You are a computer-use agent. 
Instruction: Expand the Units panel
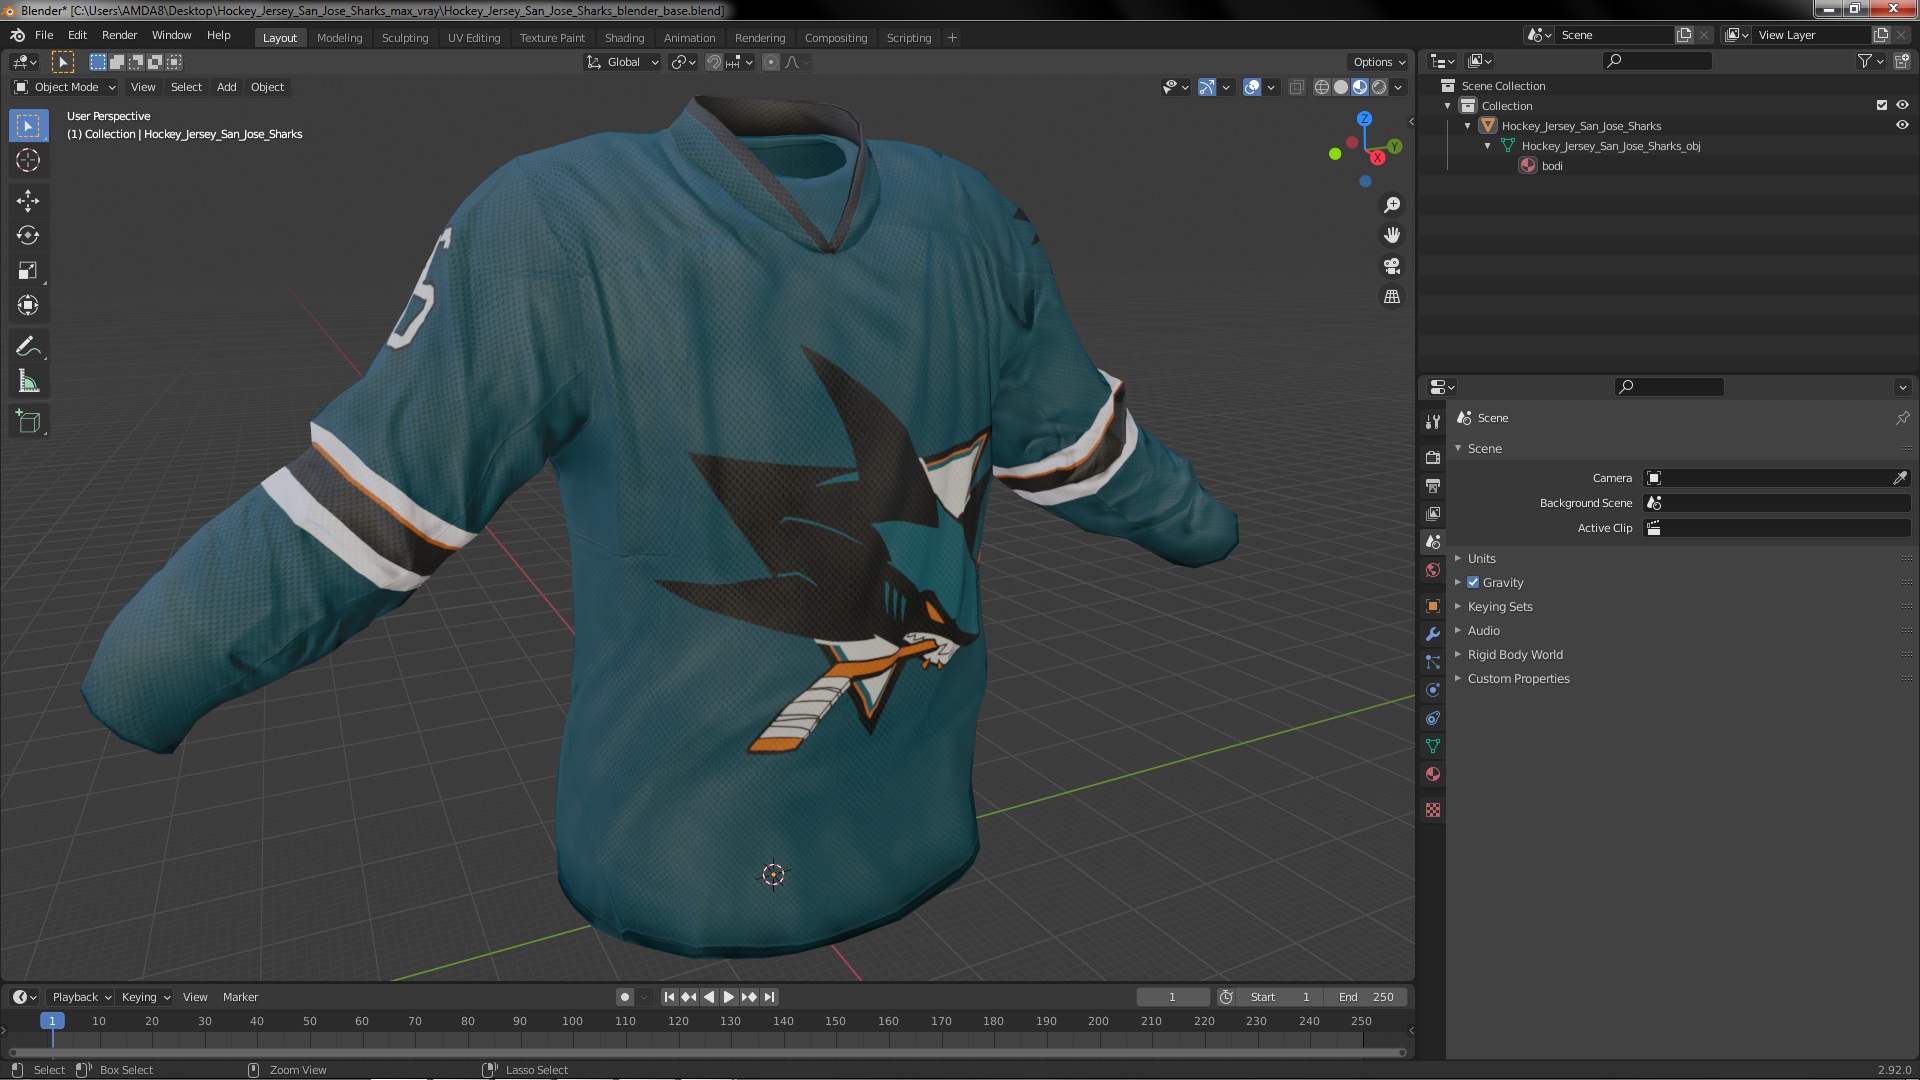coord(1481,558)
